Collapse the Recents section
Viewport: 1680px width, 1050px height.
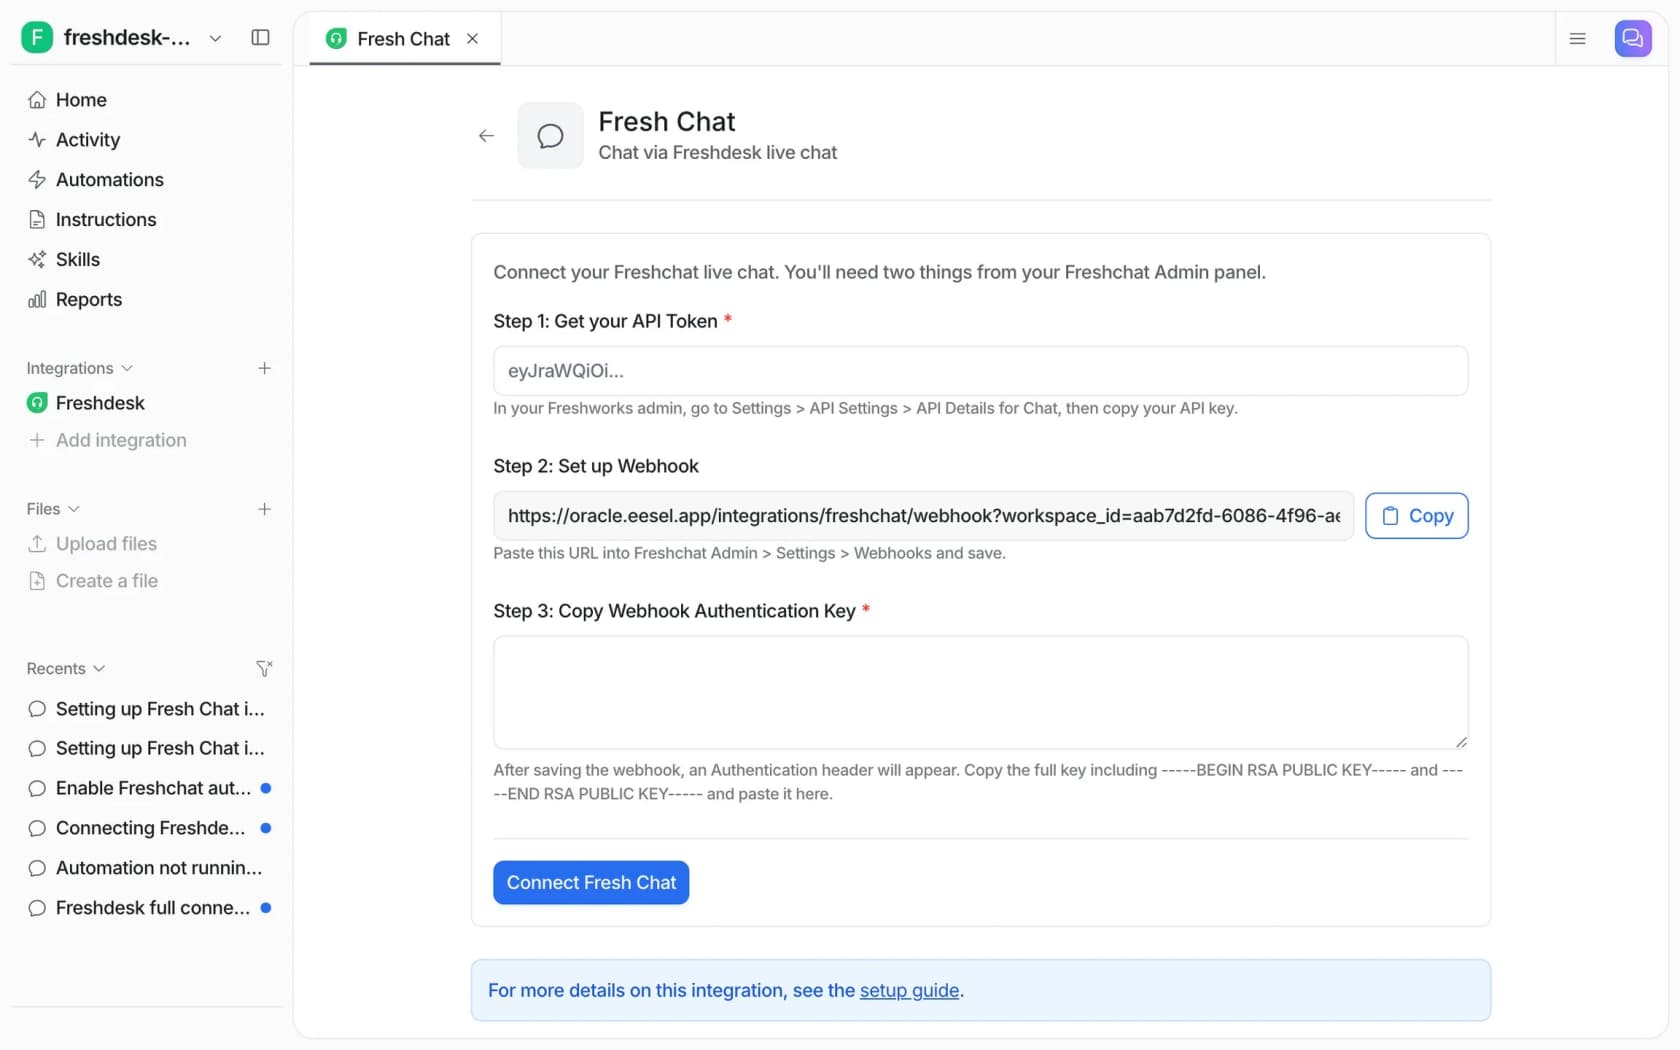coord(66,669)
